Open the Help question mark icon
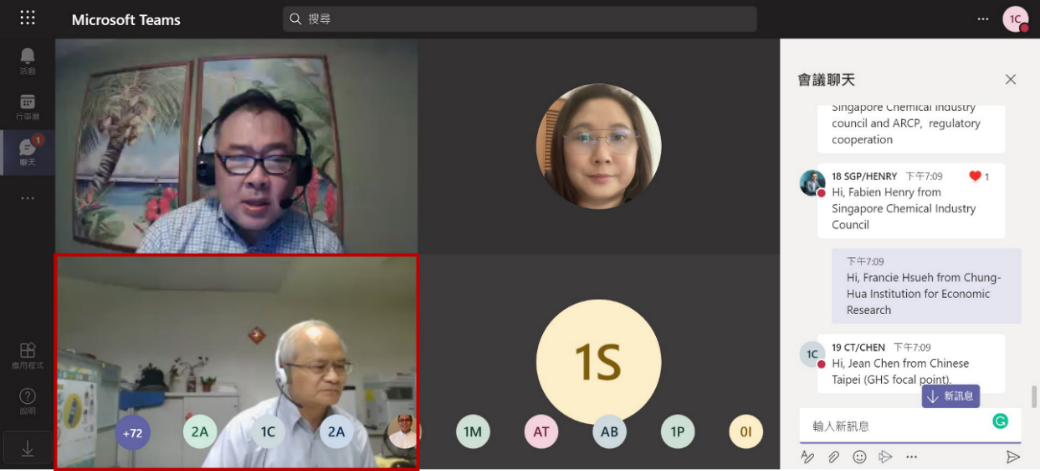Image resolution: width=1040 pixels, height=471 pixels. click(x=27, y=400)
